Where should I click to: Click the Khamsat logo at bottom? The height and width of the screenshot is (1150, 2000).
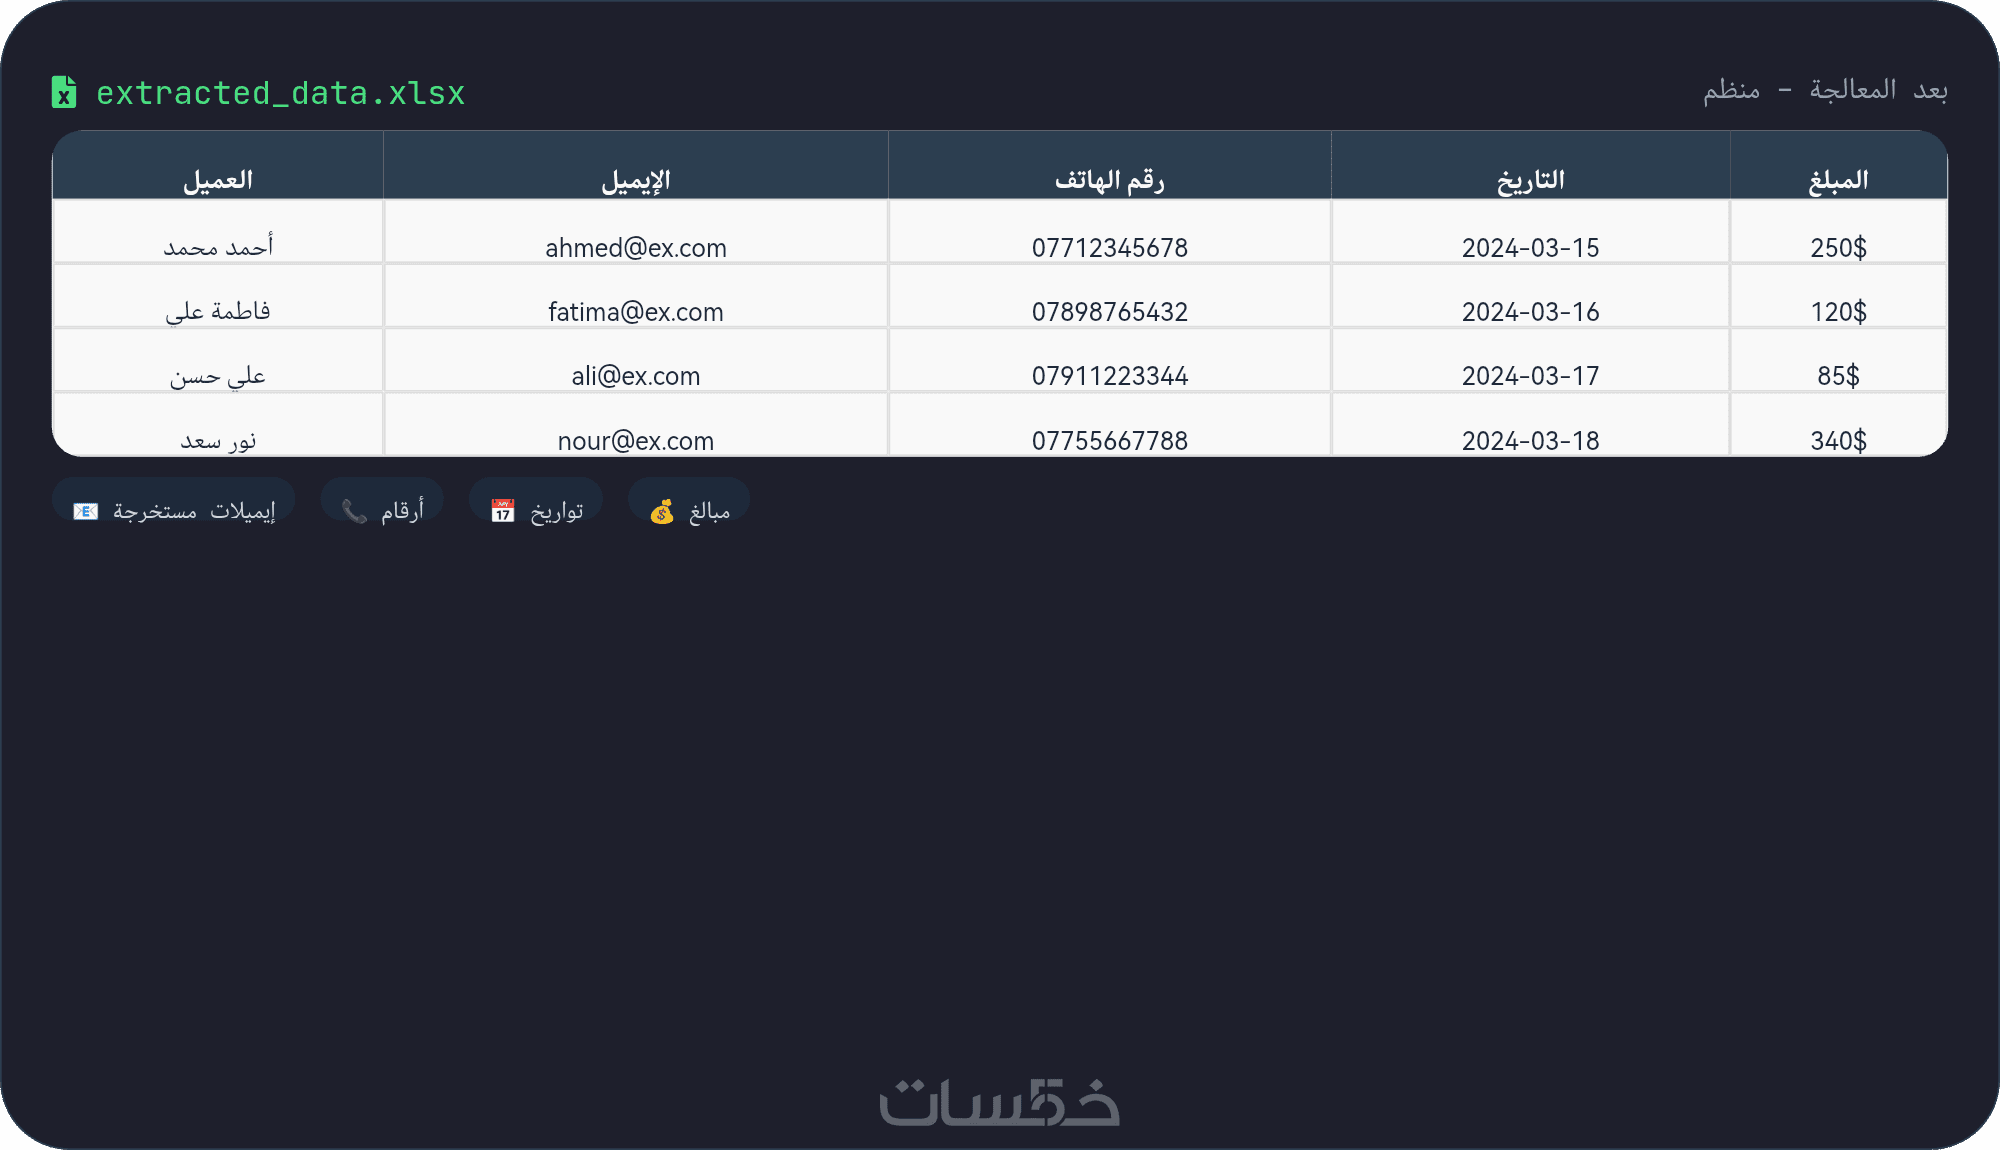[x=999, y=1102]
